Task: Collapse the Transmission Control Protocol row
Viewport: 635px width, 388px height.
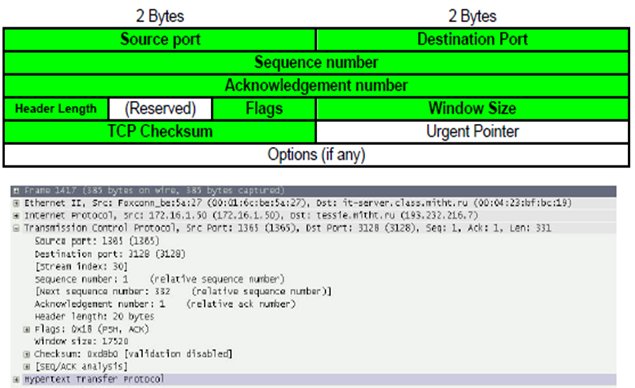Action: tap(16, 228)
